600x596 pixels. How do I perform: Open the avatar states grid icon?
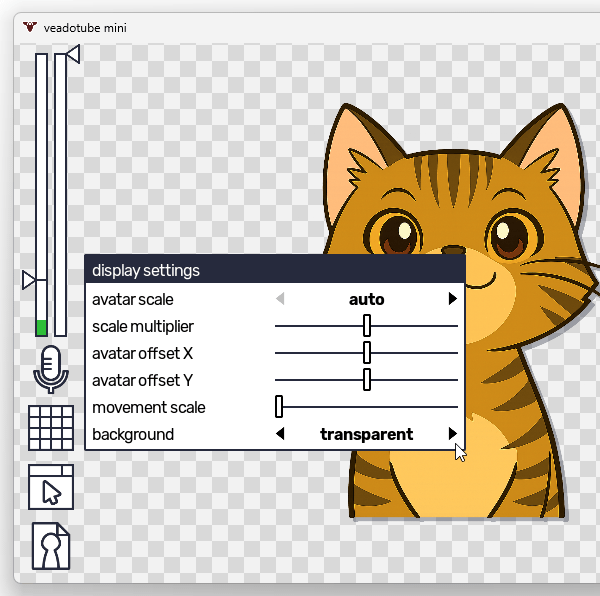(50, 427)
